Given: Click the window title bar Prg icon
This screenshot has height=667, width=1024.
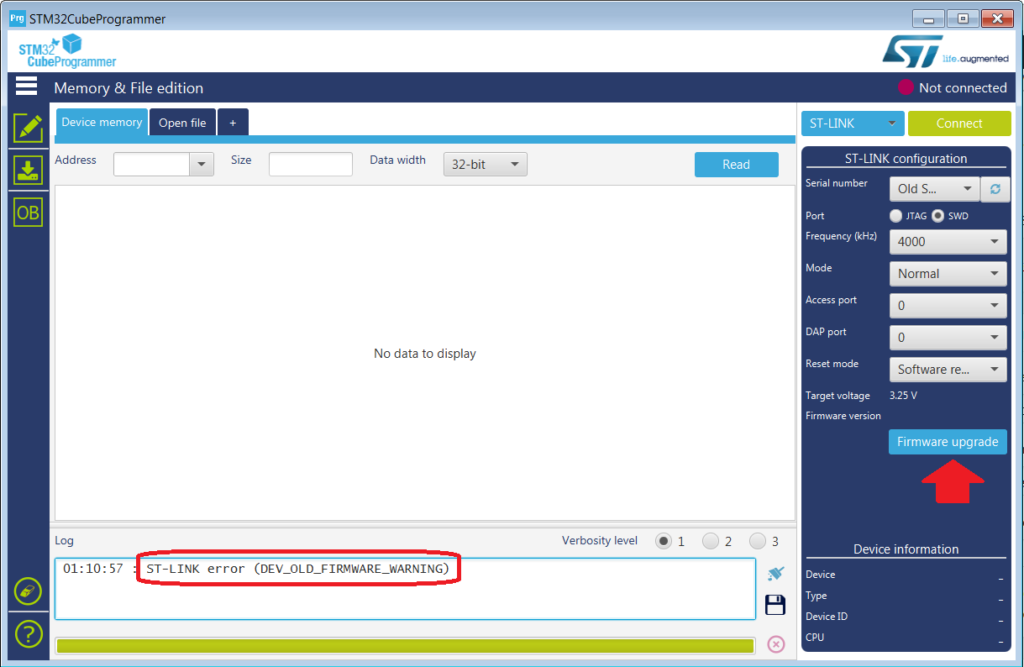Looking at the screenshot, I should pos(17,18).
